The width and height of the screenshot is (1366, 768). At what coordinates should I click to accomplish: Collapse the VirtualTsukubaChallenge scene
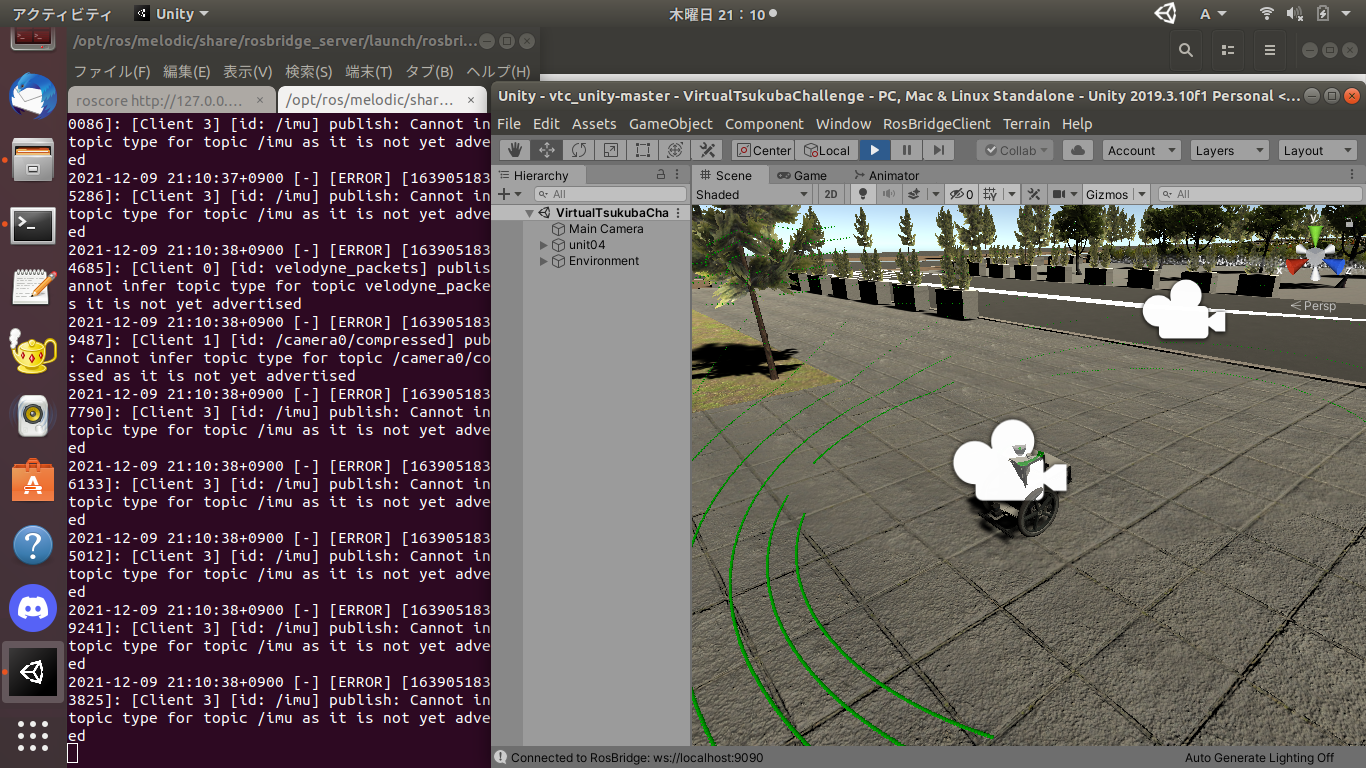coord(529,213)
